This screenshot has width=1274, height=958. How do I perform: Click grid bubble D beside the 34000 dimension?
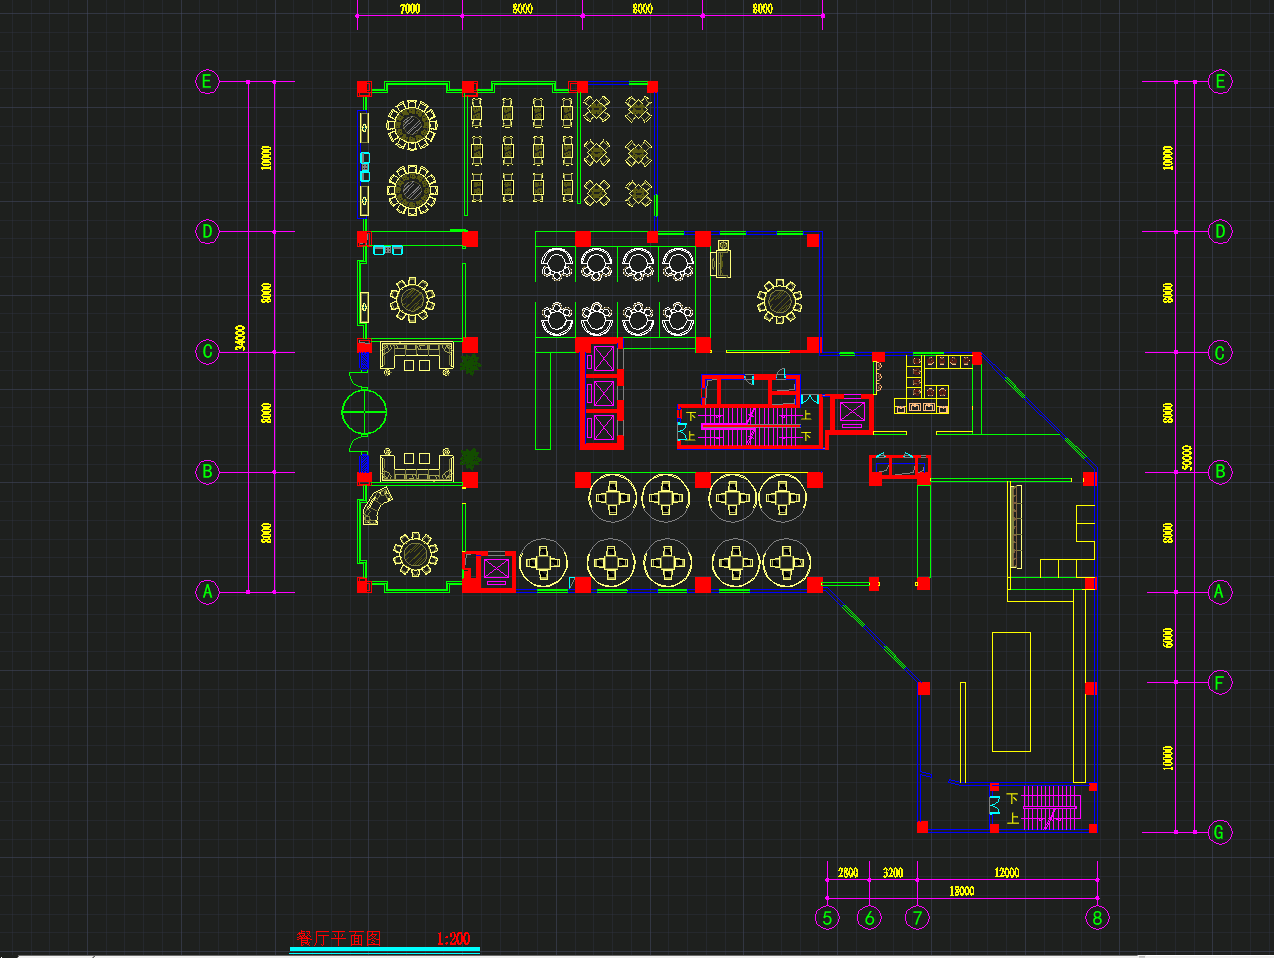[207, 232]
